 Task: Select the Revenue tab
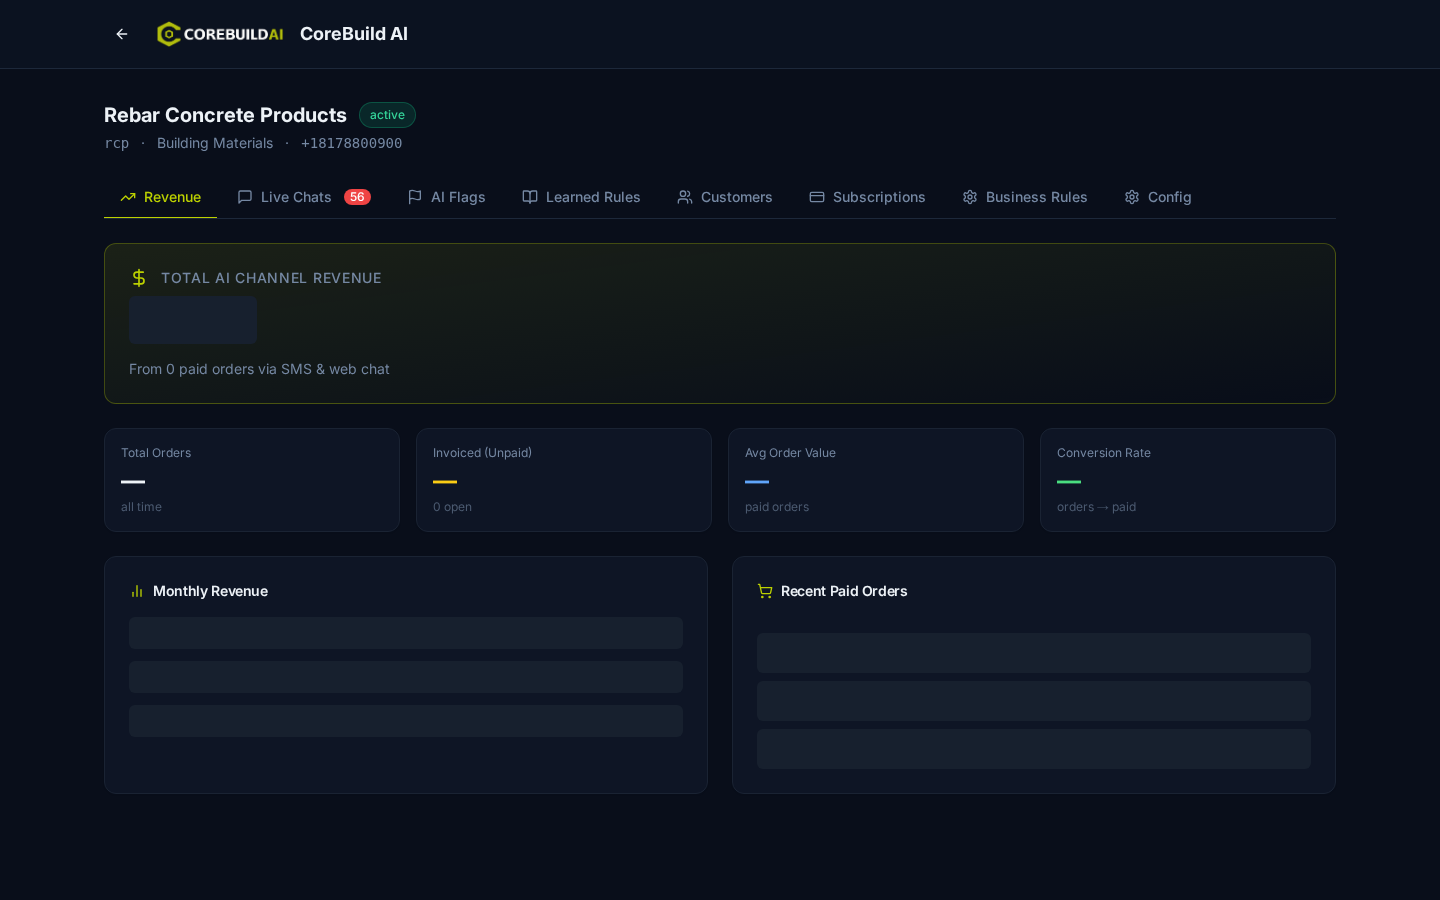[160, 197]
